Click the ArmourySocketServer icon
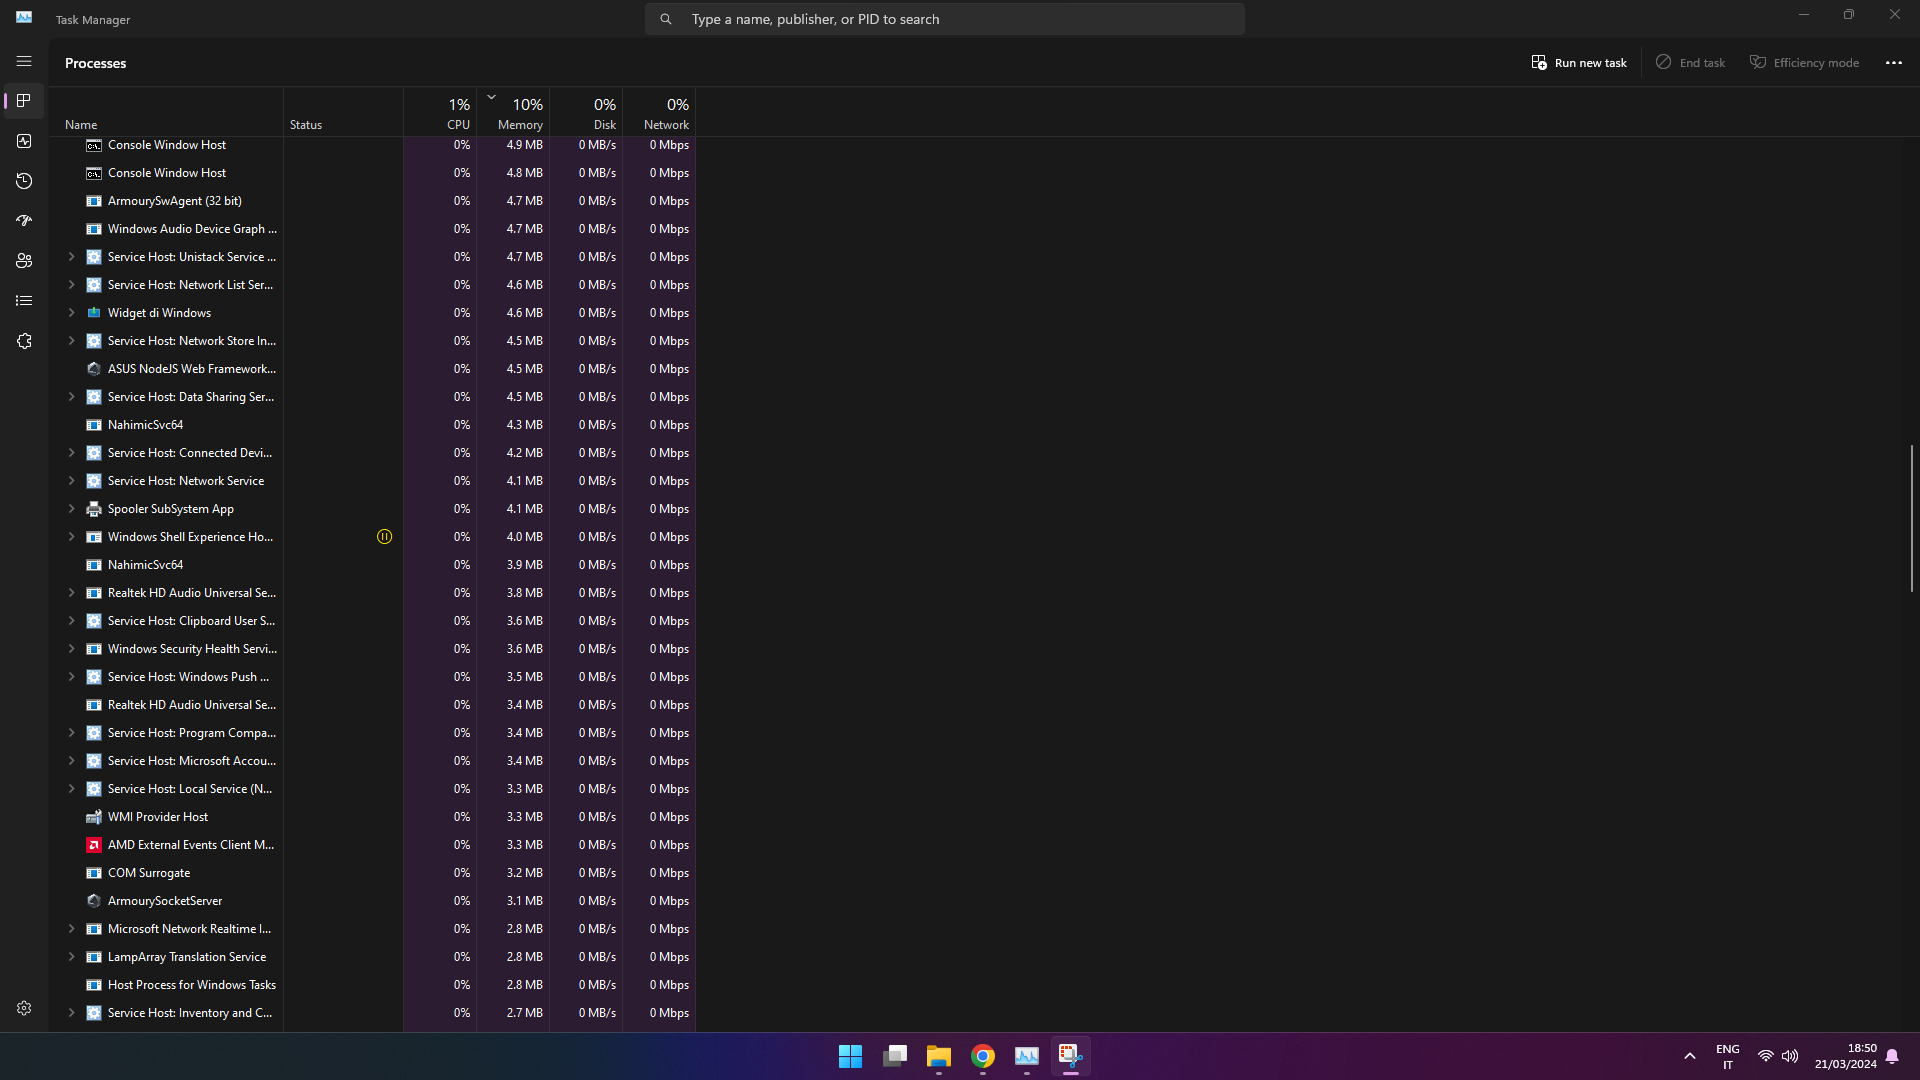Screen dimensions: 1920x1080 click(94, 901)
